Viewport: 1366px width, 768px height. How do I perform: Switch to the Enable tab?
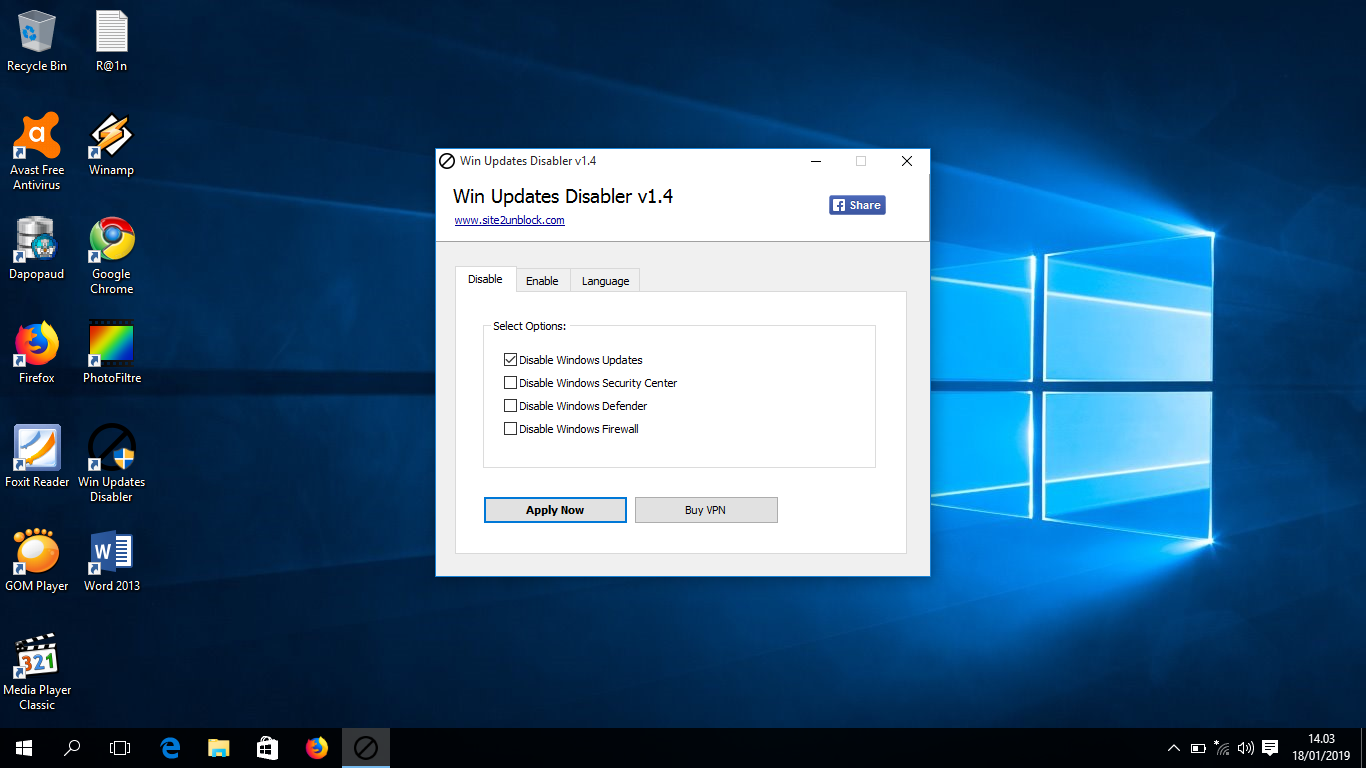click(x=542, y=280)
